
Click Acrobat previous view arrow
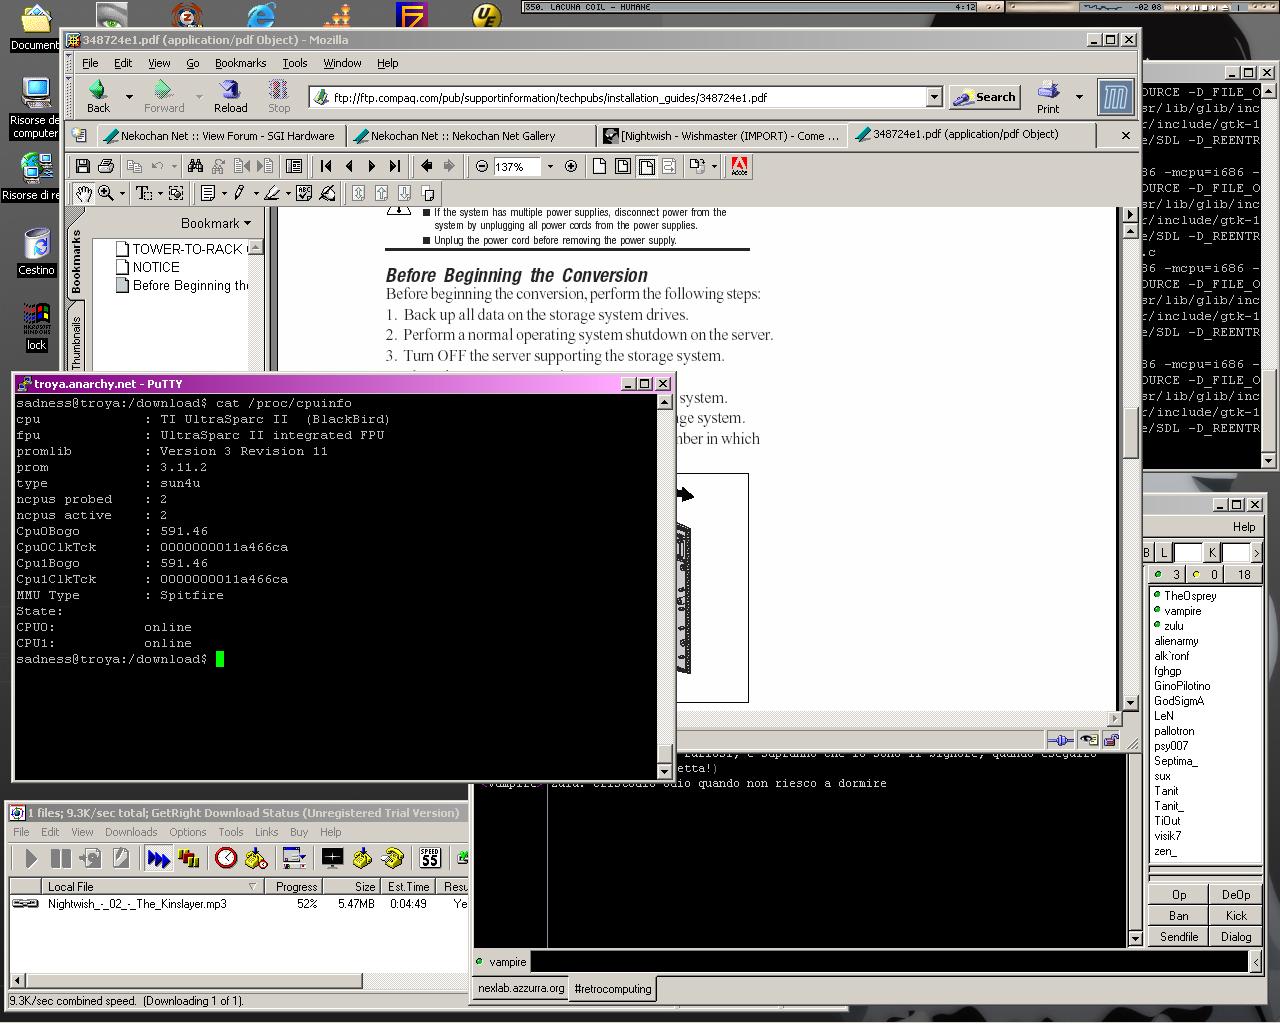click(427, 166)
